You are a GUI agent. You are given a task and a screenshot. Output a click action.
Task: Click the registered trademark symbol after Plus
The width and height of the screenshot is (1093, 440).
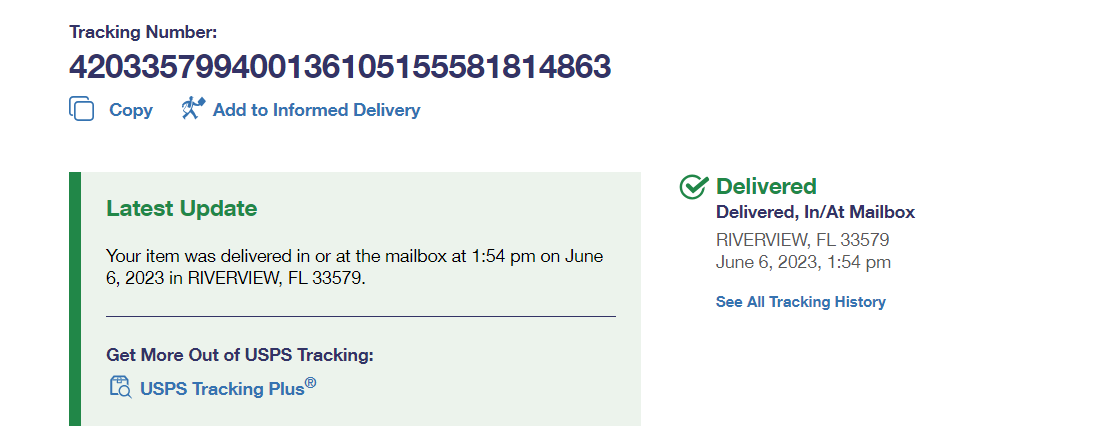(311, 382)
